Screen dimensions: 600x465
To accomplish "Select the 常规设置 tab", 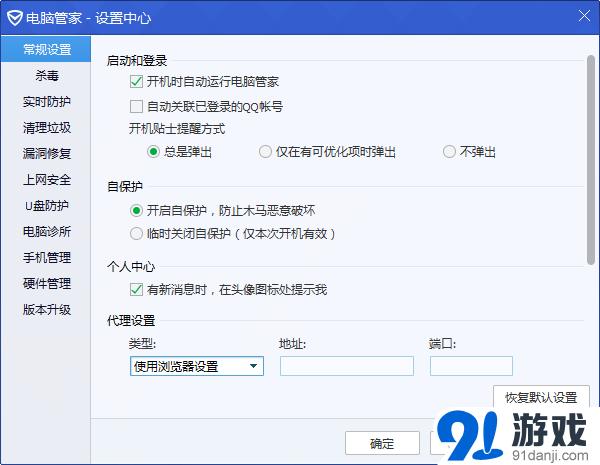I will [46, 49].
